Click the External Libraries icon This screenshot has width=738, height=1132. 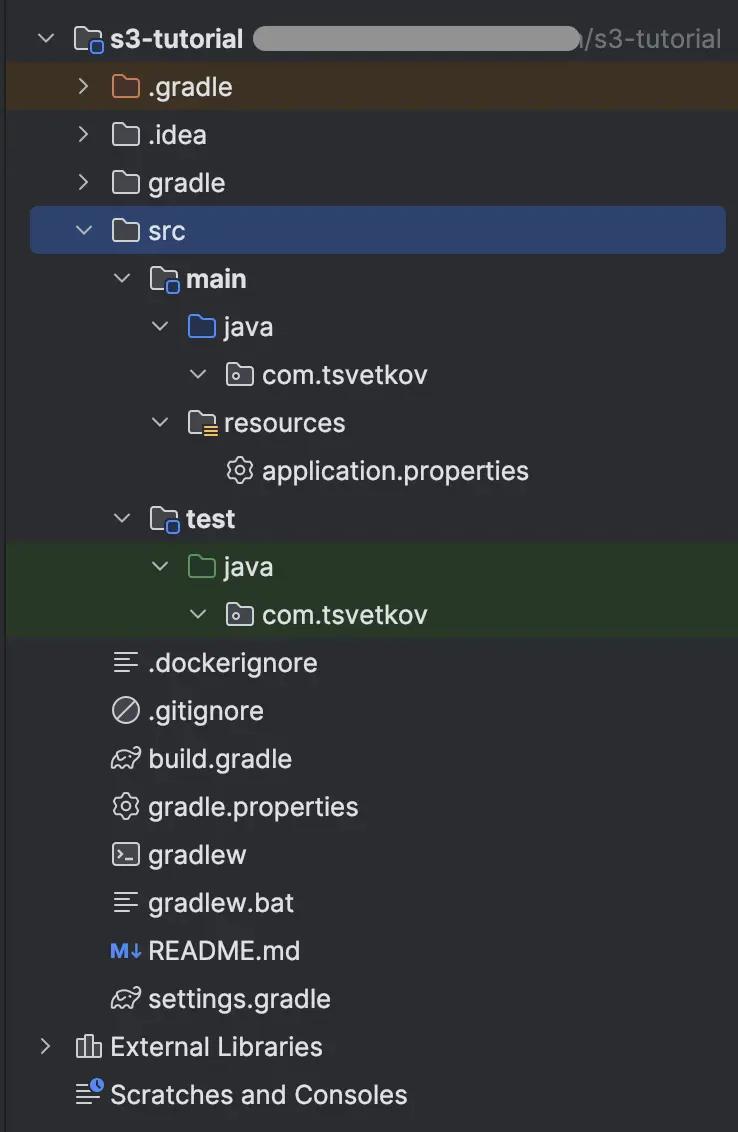89,1046
